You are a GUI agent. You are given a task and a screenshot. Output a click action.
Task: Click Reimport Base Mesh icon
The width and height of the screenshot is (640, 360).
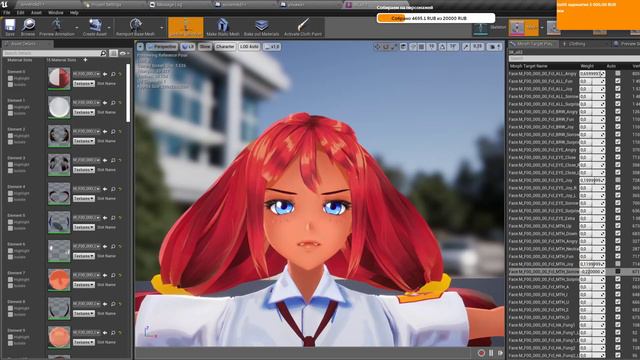(135, 25)
